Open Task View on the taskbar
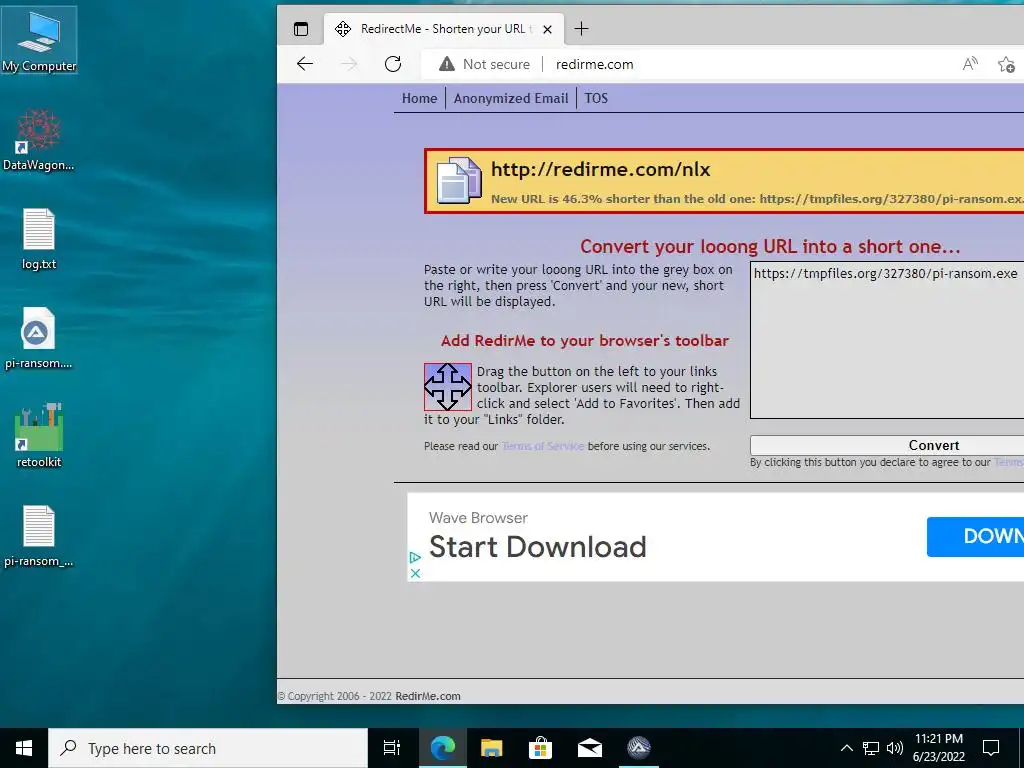Screen dimensions: 1024x768 [x=392, y=748]
